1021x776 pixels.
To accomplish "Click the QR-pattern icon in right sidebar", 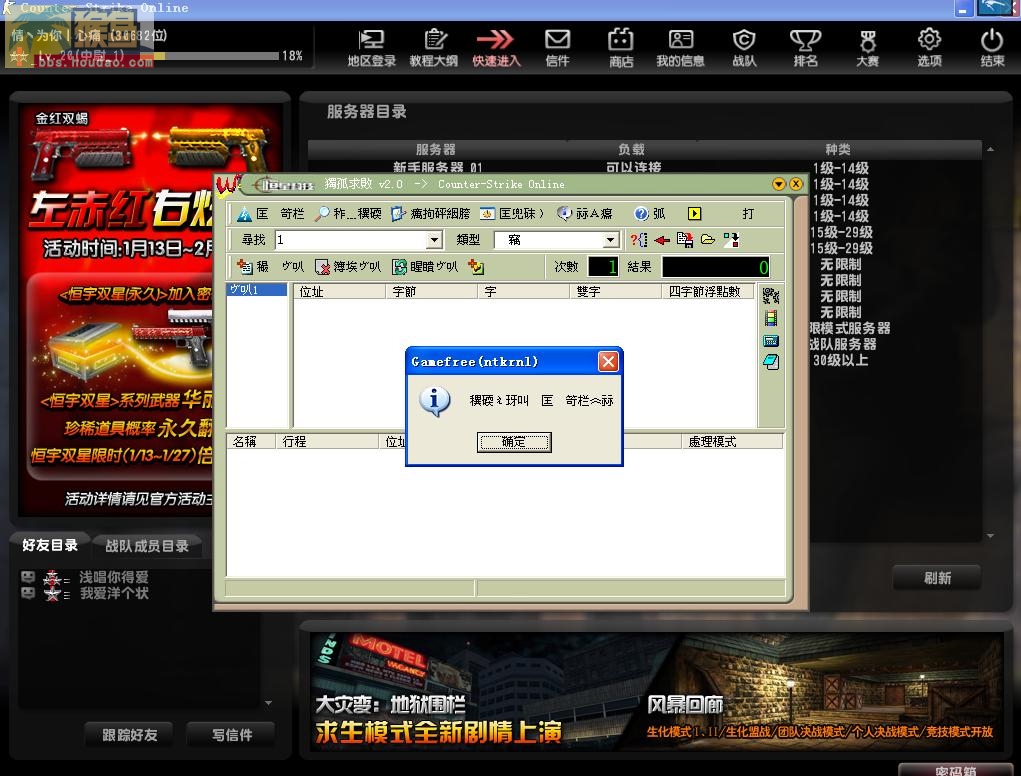I will pos(771,296).
